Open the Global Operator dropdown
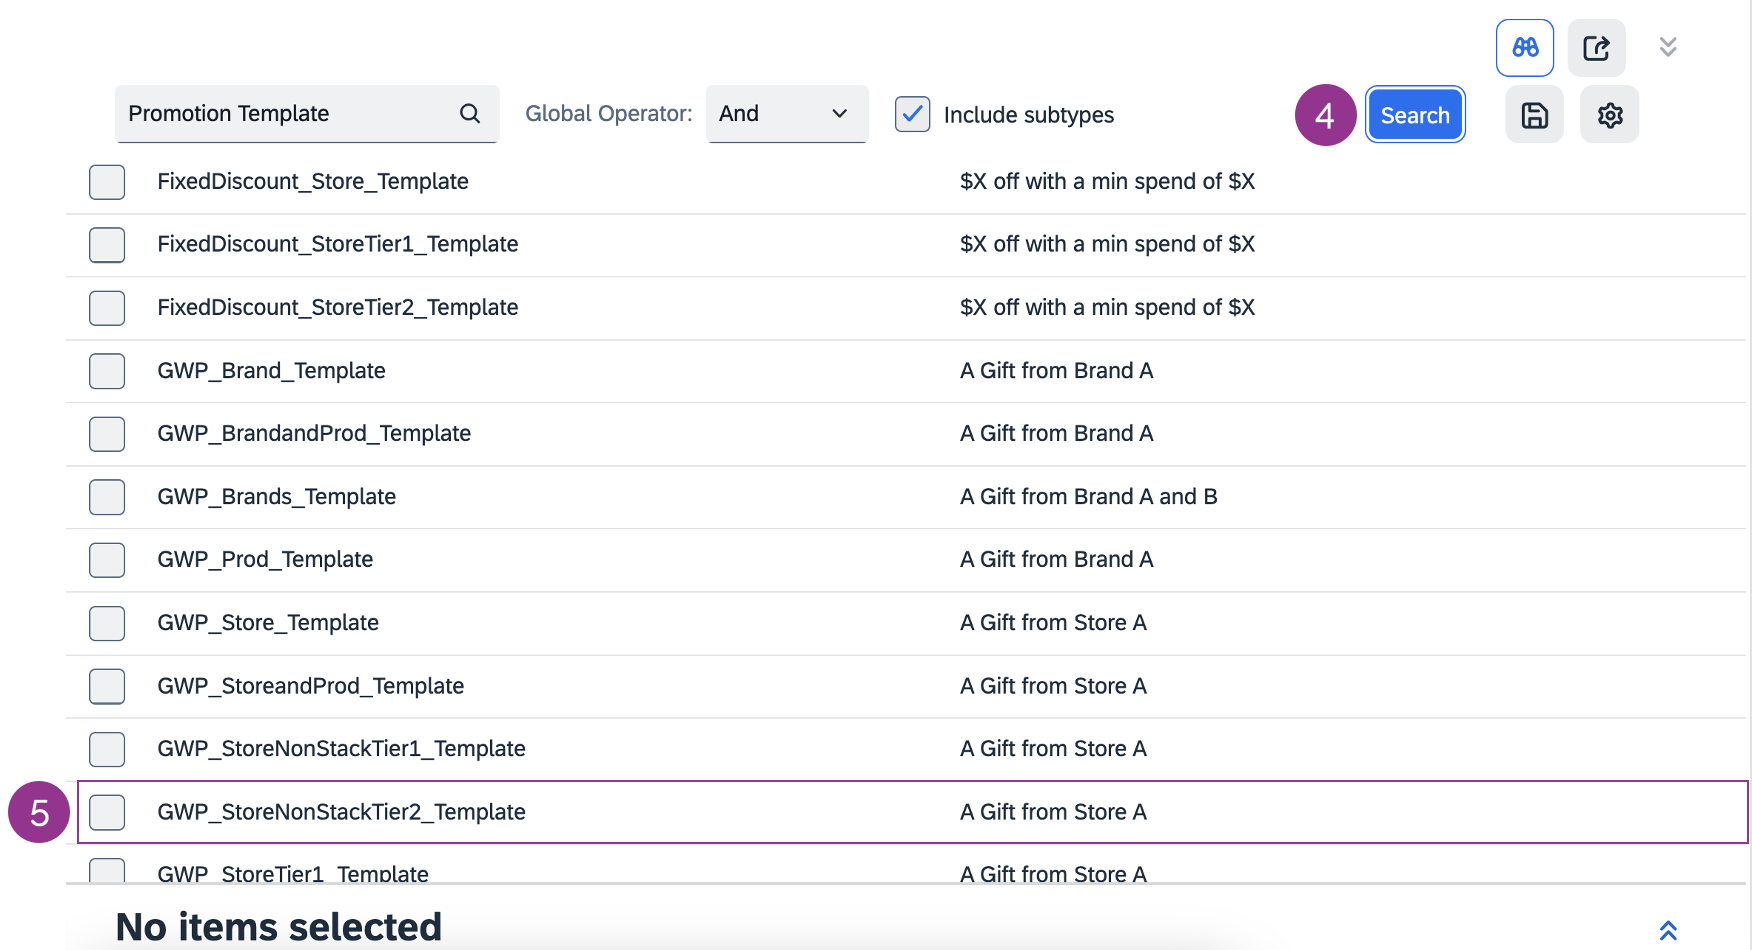The width and height of the screenshot is (1752, 950). [x=786, y=114]
